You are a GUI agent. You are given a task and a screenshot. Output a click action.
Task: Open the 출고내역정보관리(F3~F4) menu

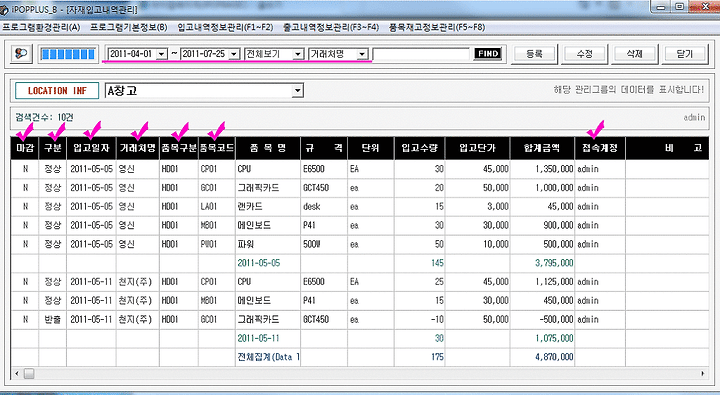(x=331, y=28)
